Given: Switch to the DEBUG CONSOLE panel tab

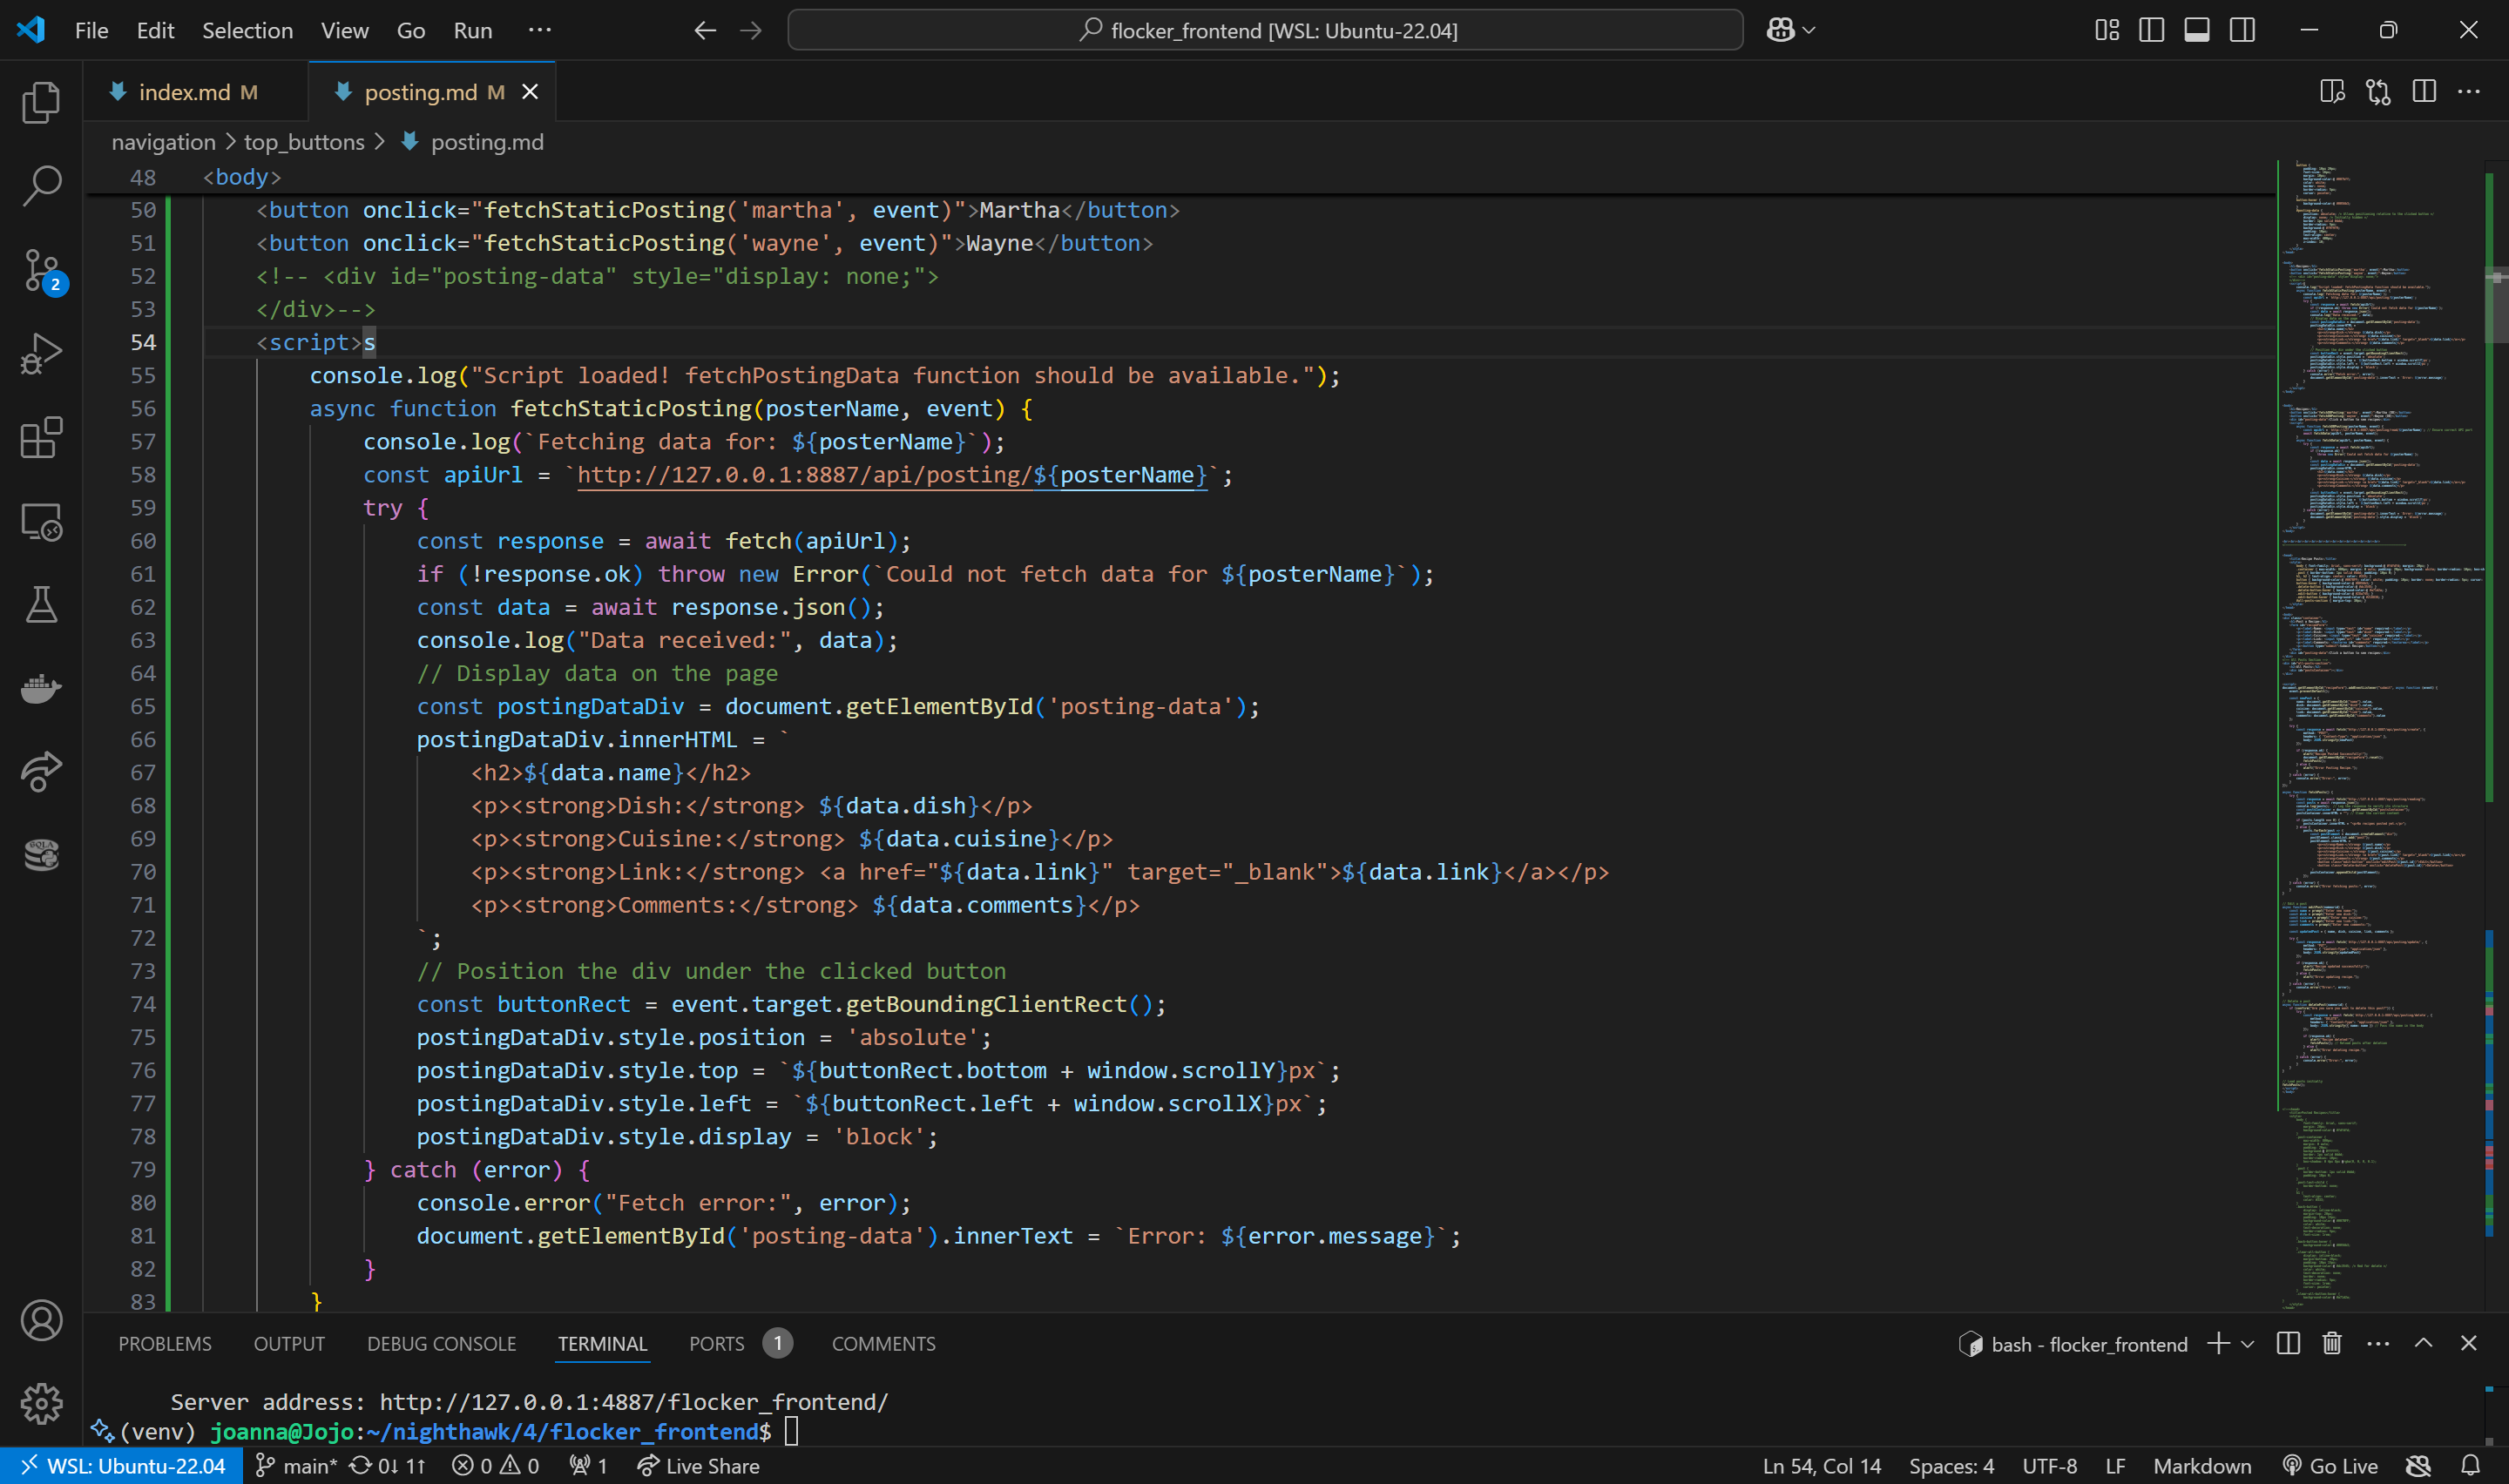Looking at the screenshot, I should 441,1344.
